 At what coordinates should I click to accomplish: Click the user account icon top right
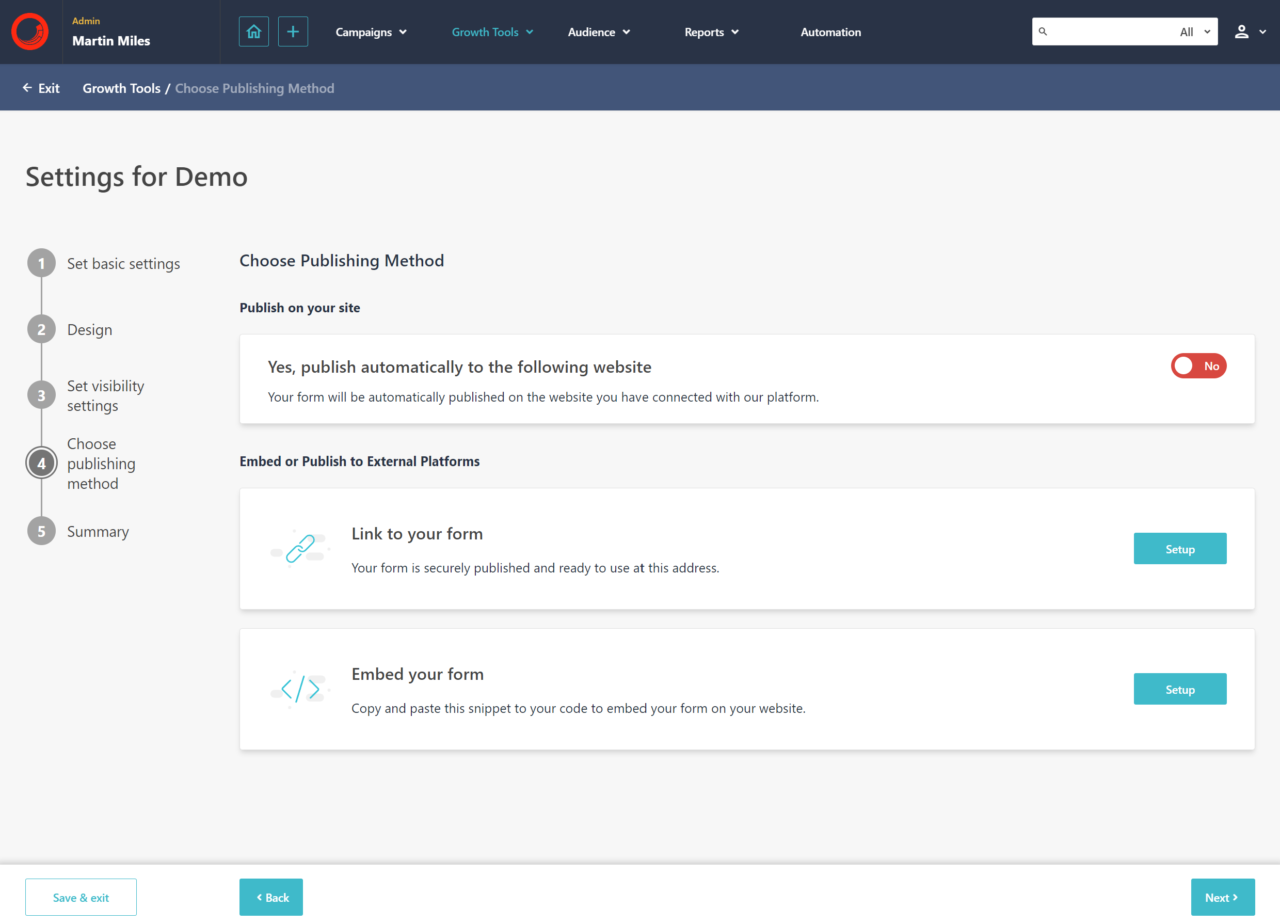pos(1240,31)
